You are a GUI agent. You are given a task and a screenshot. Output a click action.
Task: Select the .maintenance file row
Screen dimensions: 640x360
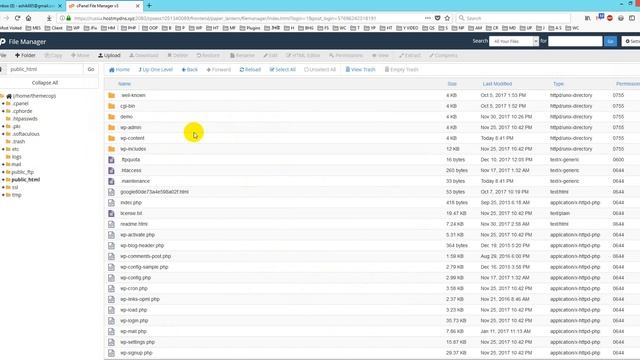pos(372,181)
